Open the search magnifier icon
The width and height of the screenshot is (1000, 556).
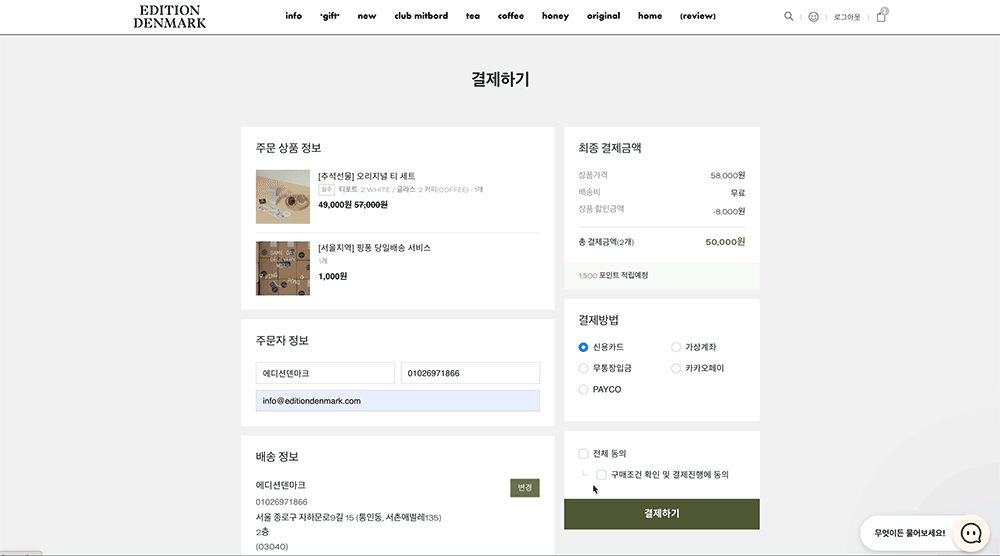788,17
